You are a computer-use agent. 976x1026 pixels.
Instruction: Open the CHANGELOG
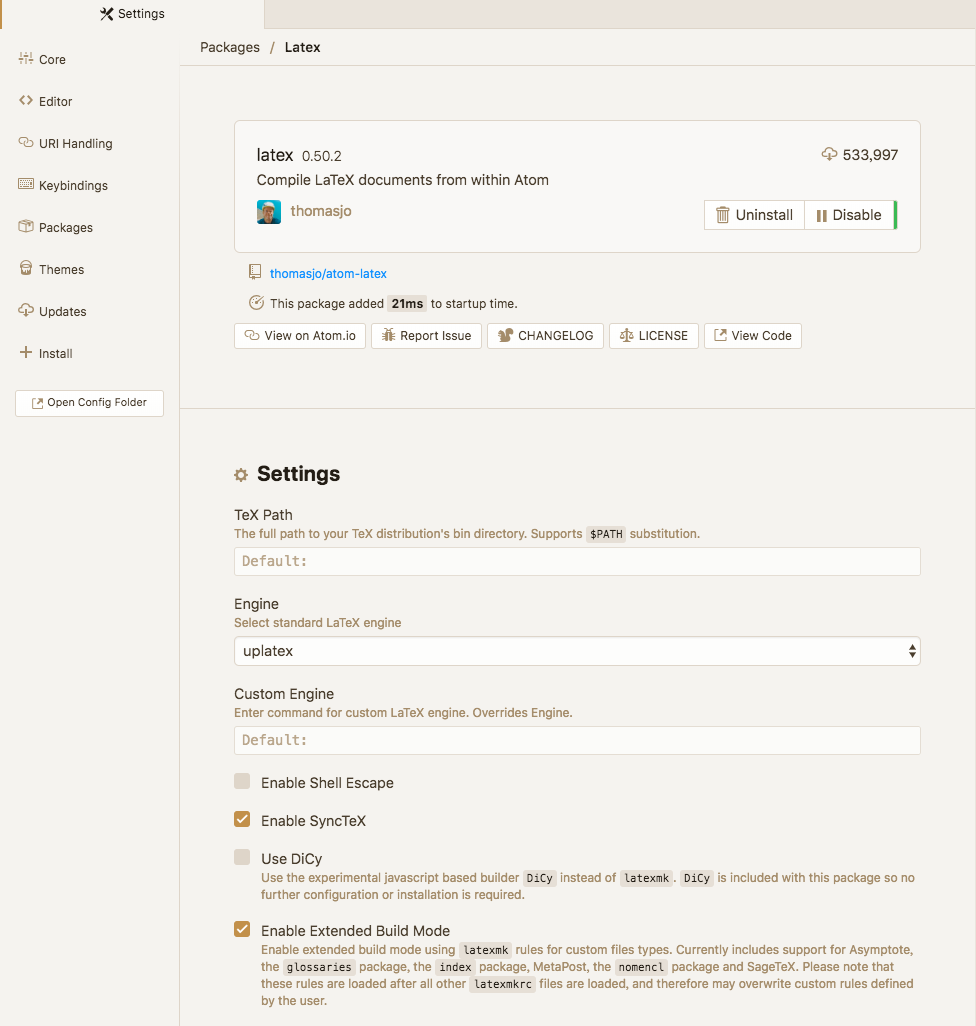546,336
